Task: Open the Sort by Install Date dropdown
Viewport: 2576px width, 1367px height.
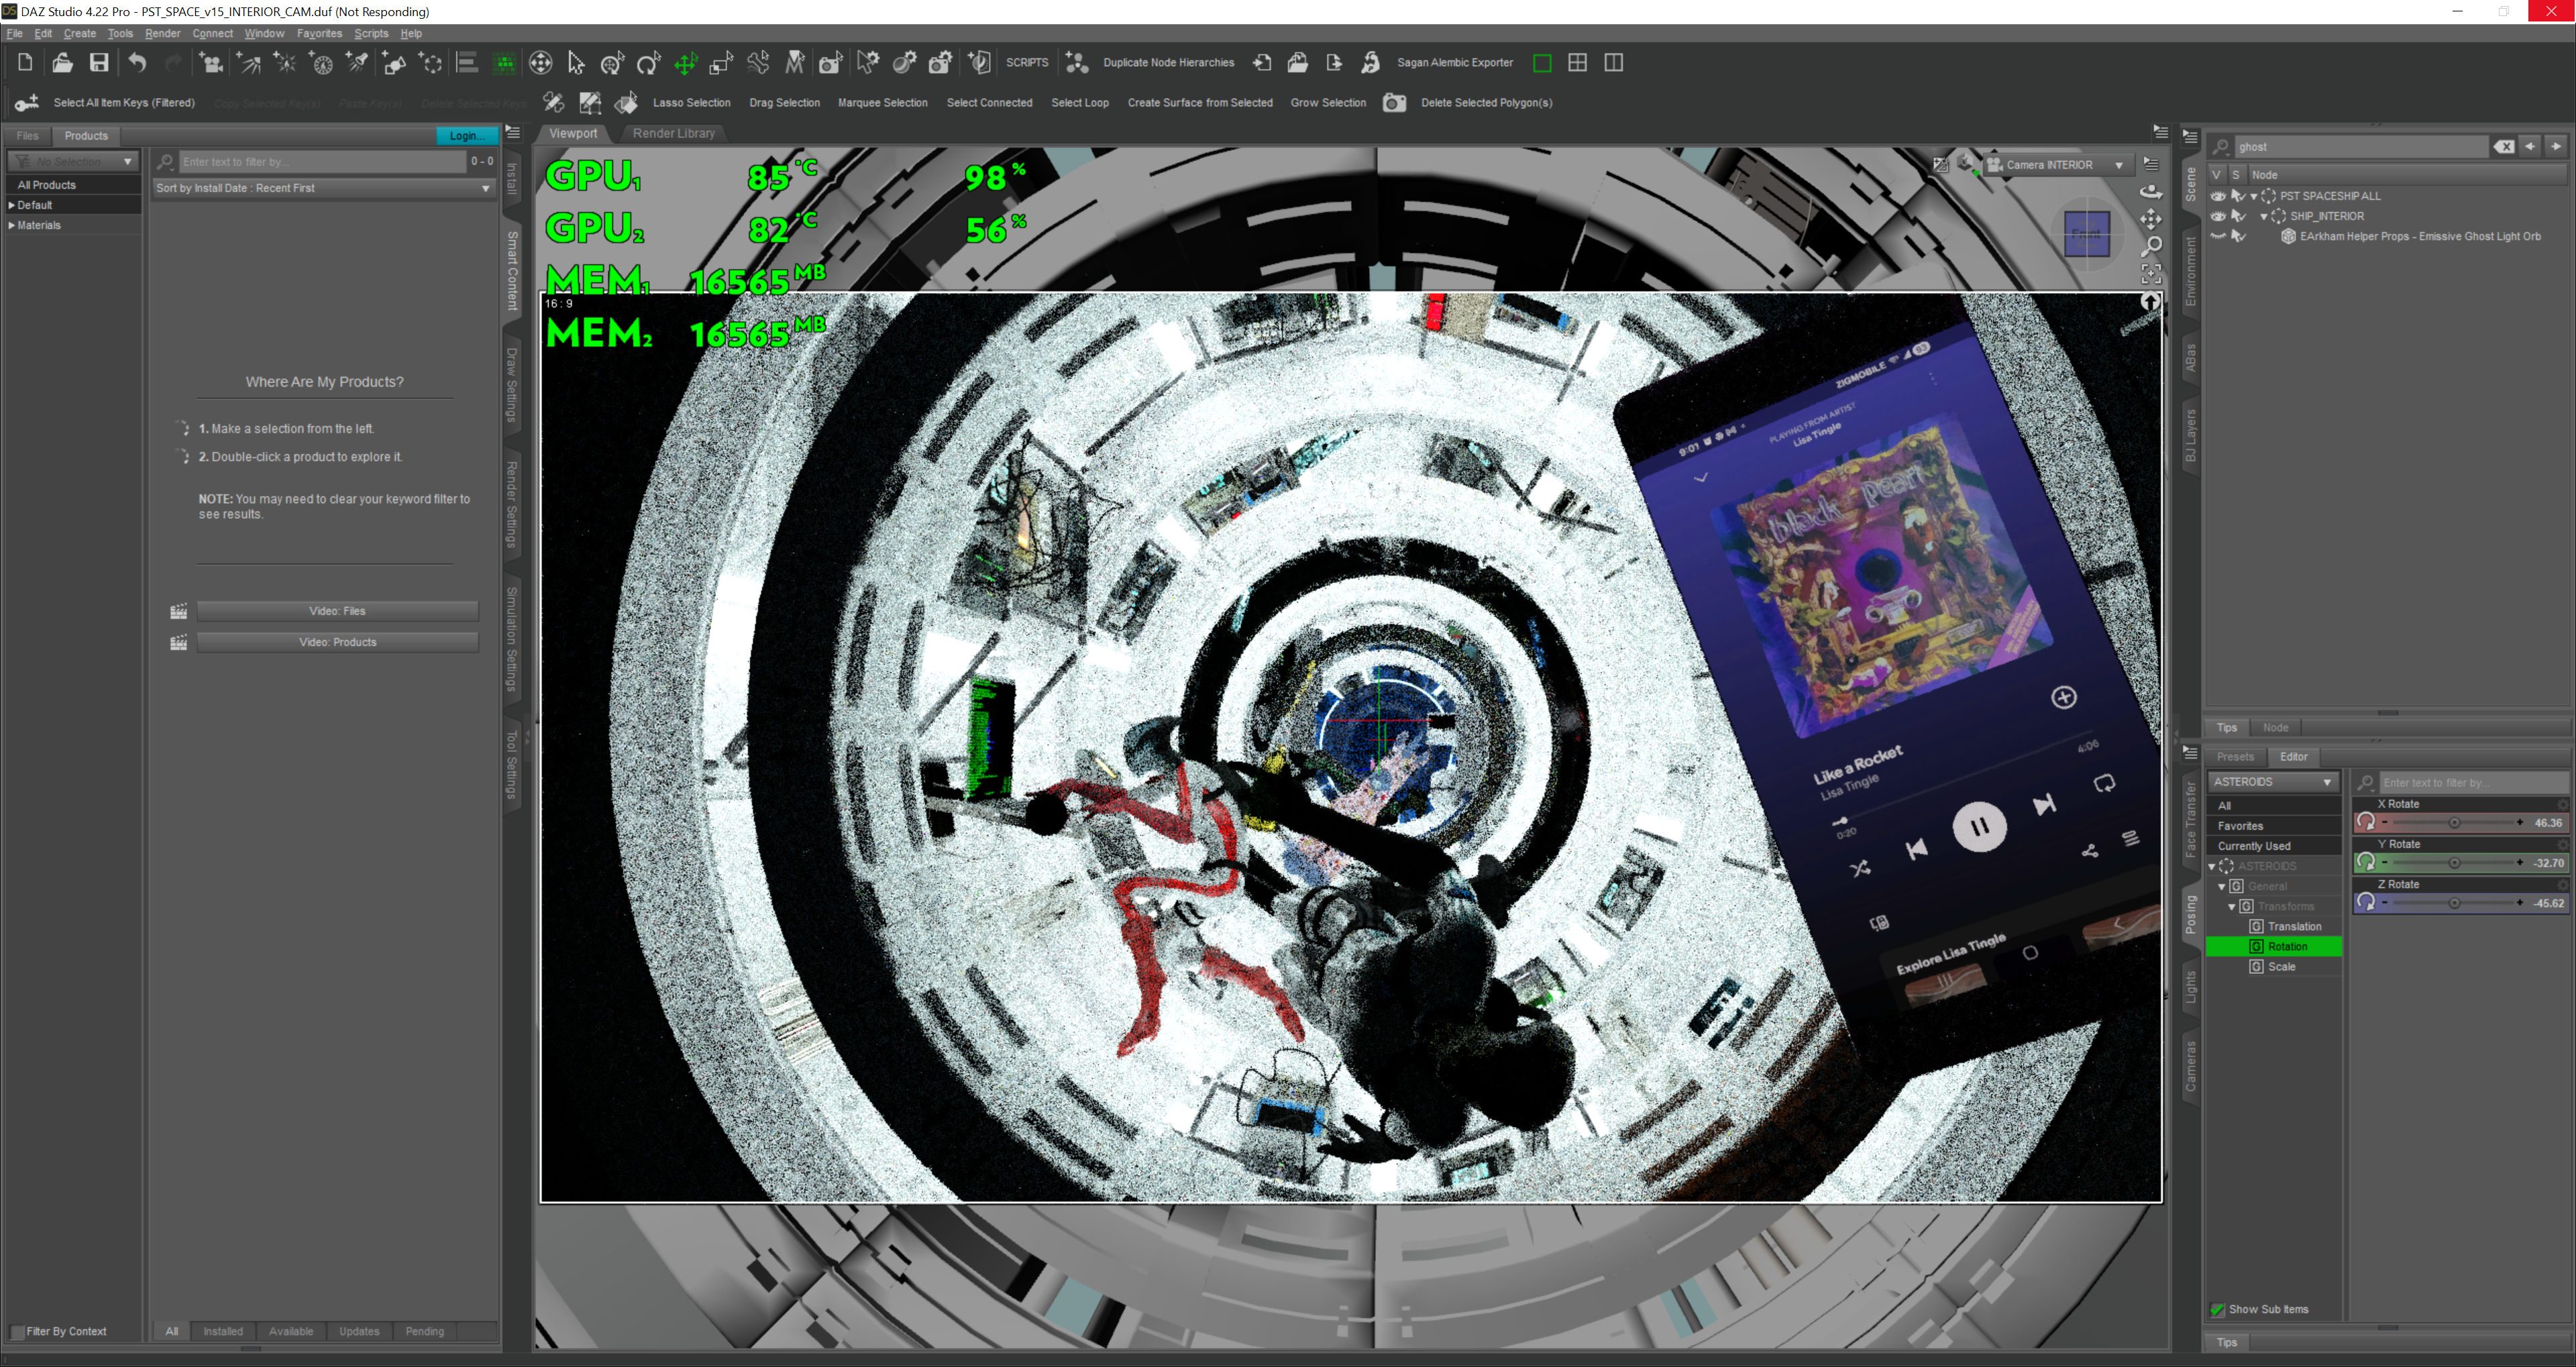Action: click(x=323, y=188)
